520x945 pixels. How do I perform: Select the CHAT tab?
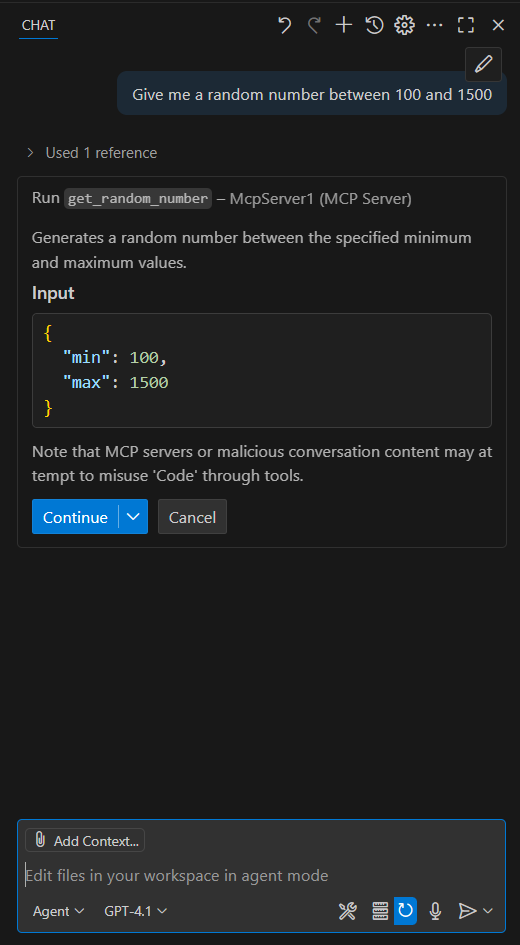pos(39,25)
